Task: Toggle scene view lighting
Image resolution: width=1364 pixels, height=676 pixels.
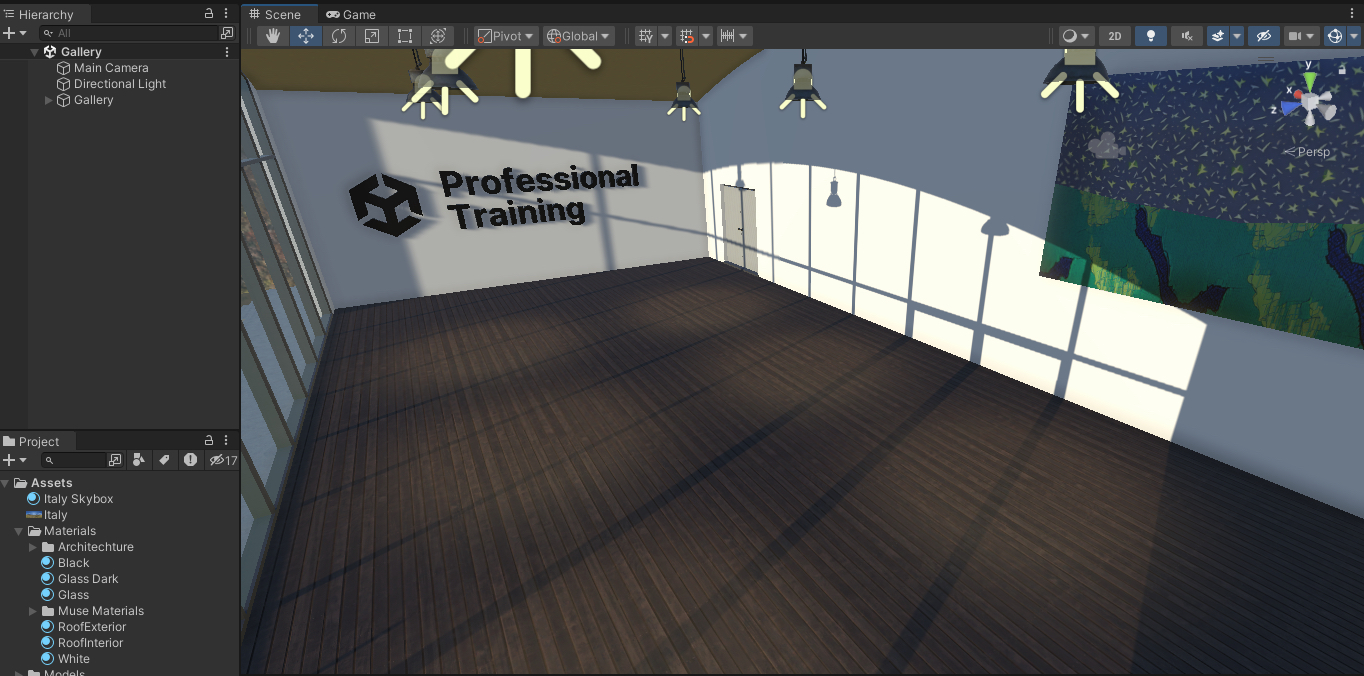Action: click(1150, 35)
